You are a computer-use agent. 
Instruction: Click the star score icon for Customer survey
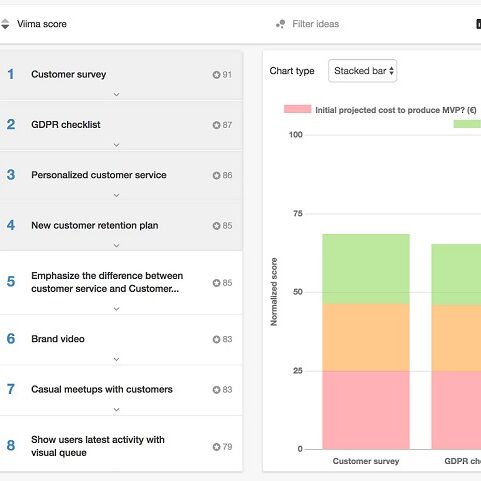click(216, 75)
